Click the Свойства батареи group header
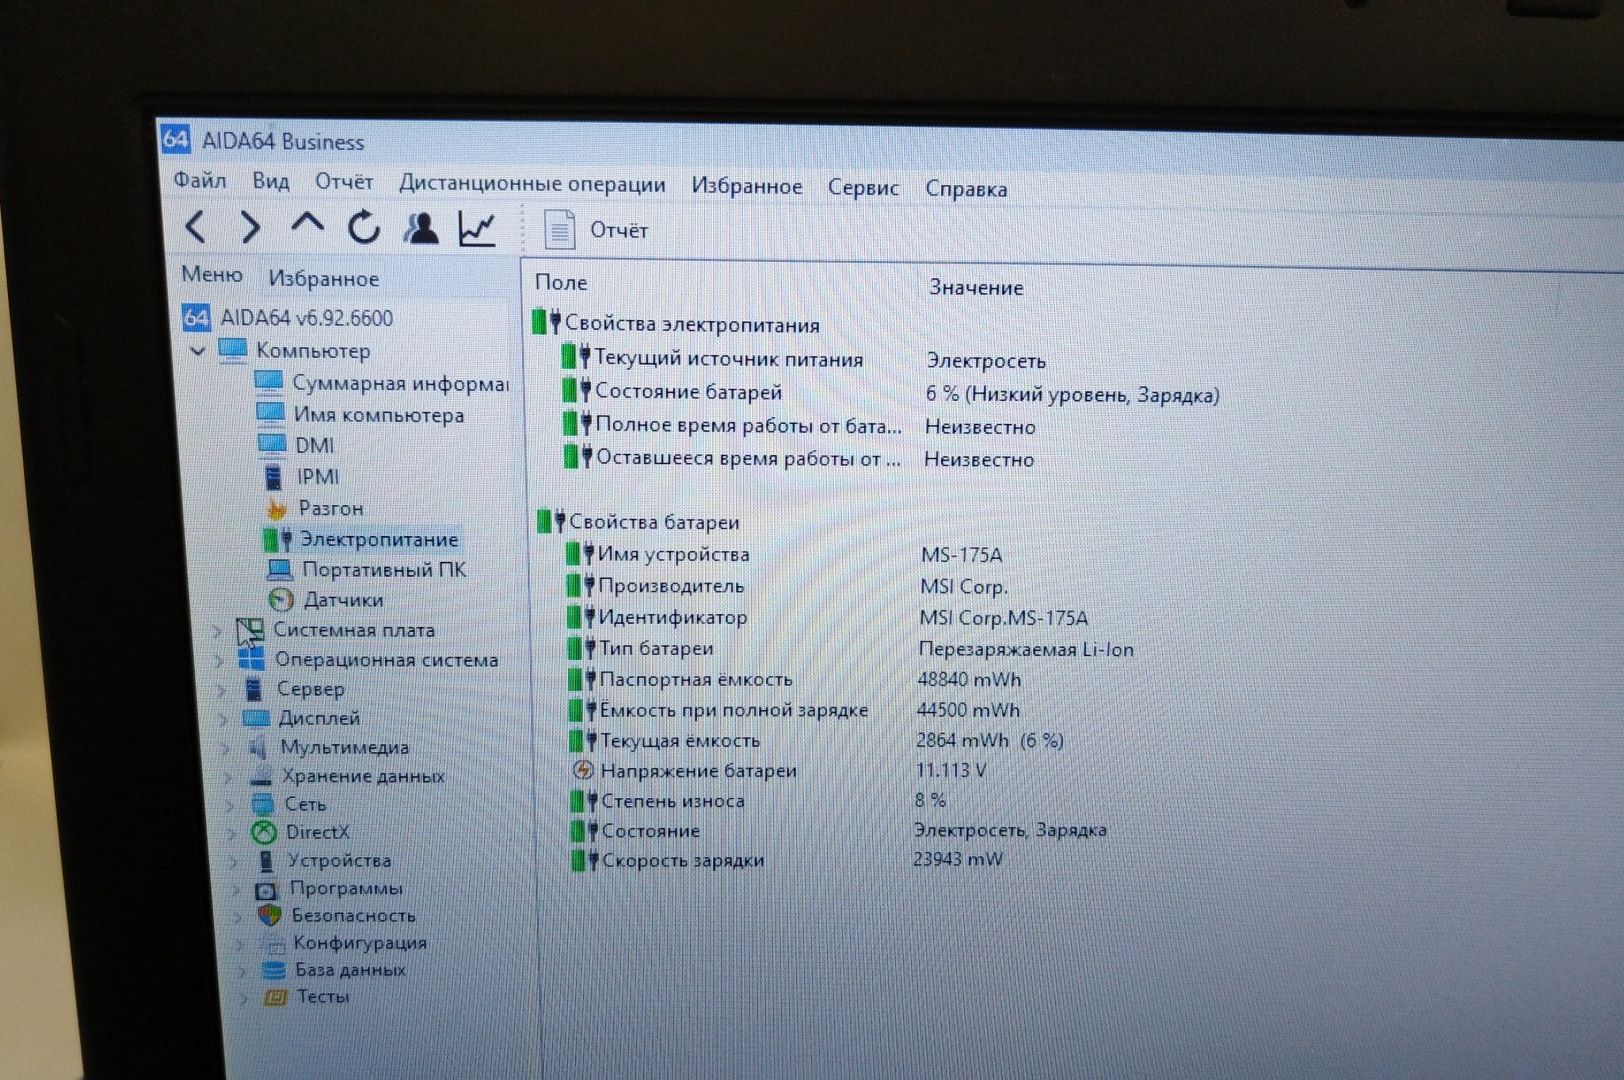Screen dimensions: 1624x1080 click(x=654, y=522)
